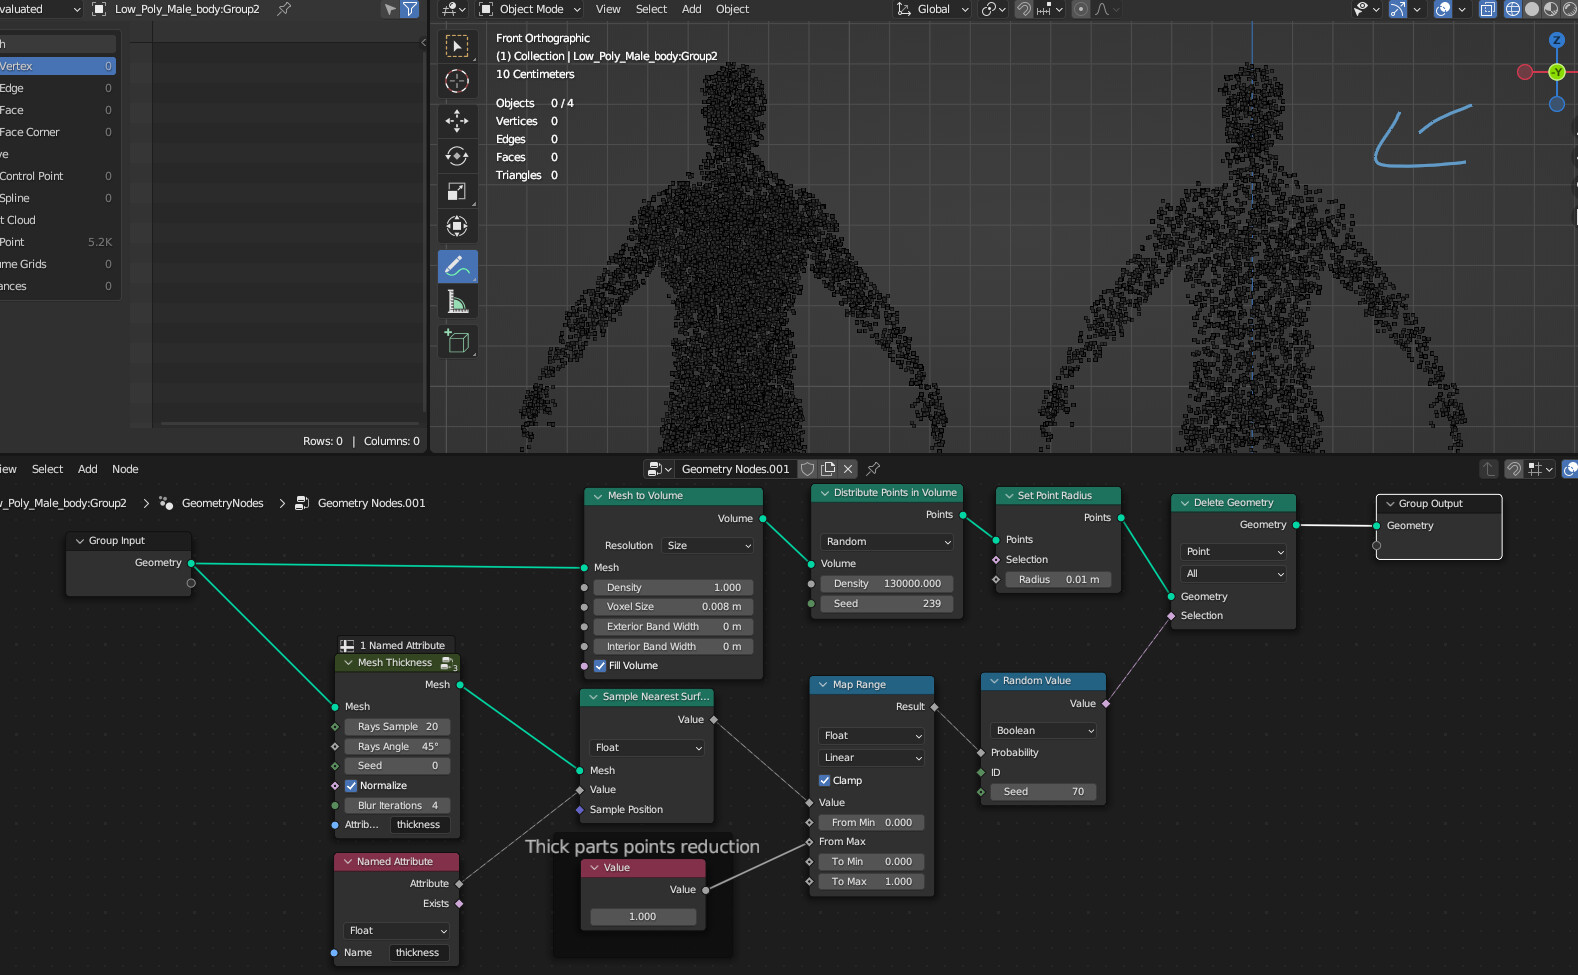The height and width of the screenshot is (975, 1578).
Task: Unlink the Geometry Nodes.001 node group
Action: pos(848,469)
